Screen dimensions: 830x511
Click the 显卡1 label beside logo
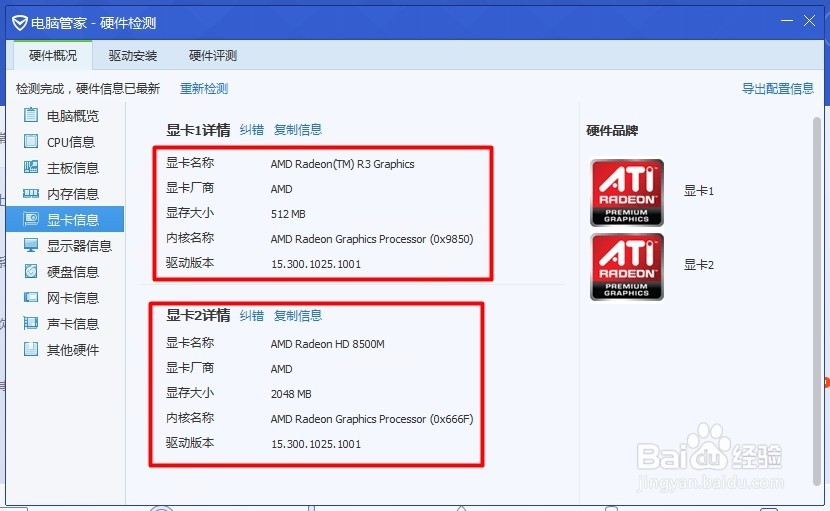699,191
